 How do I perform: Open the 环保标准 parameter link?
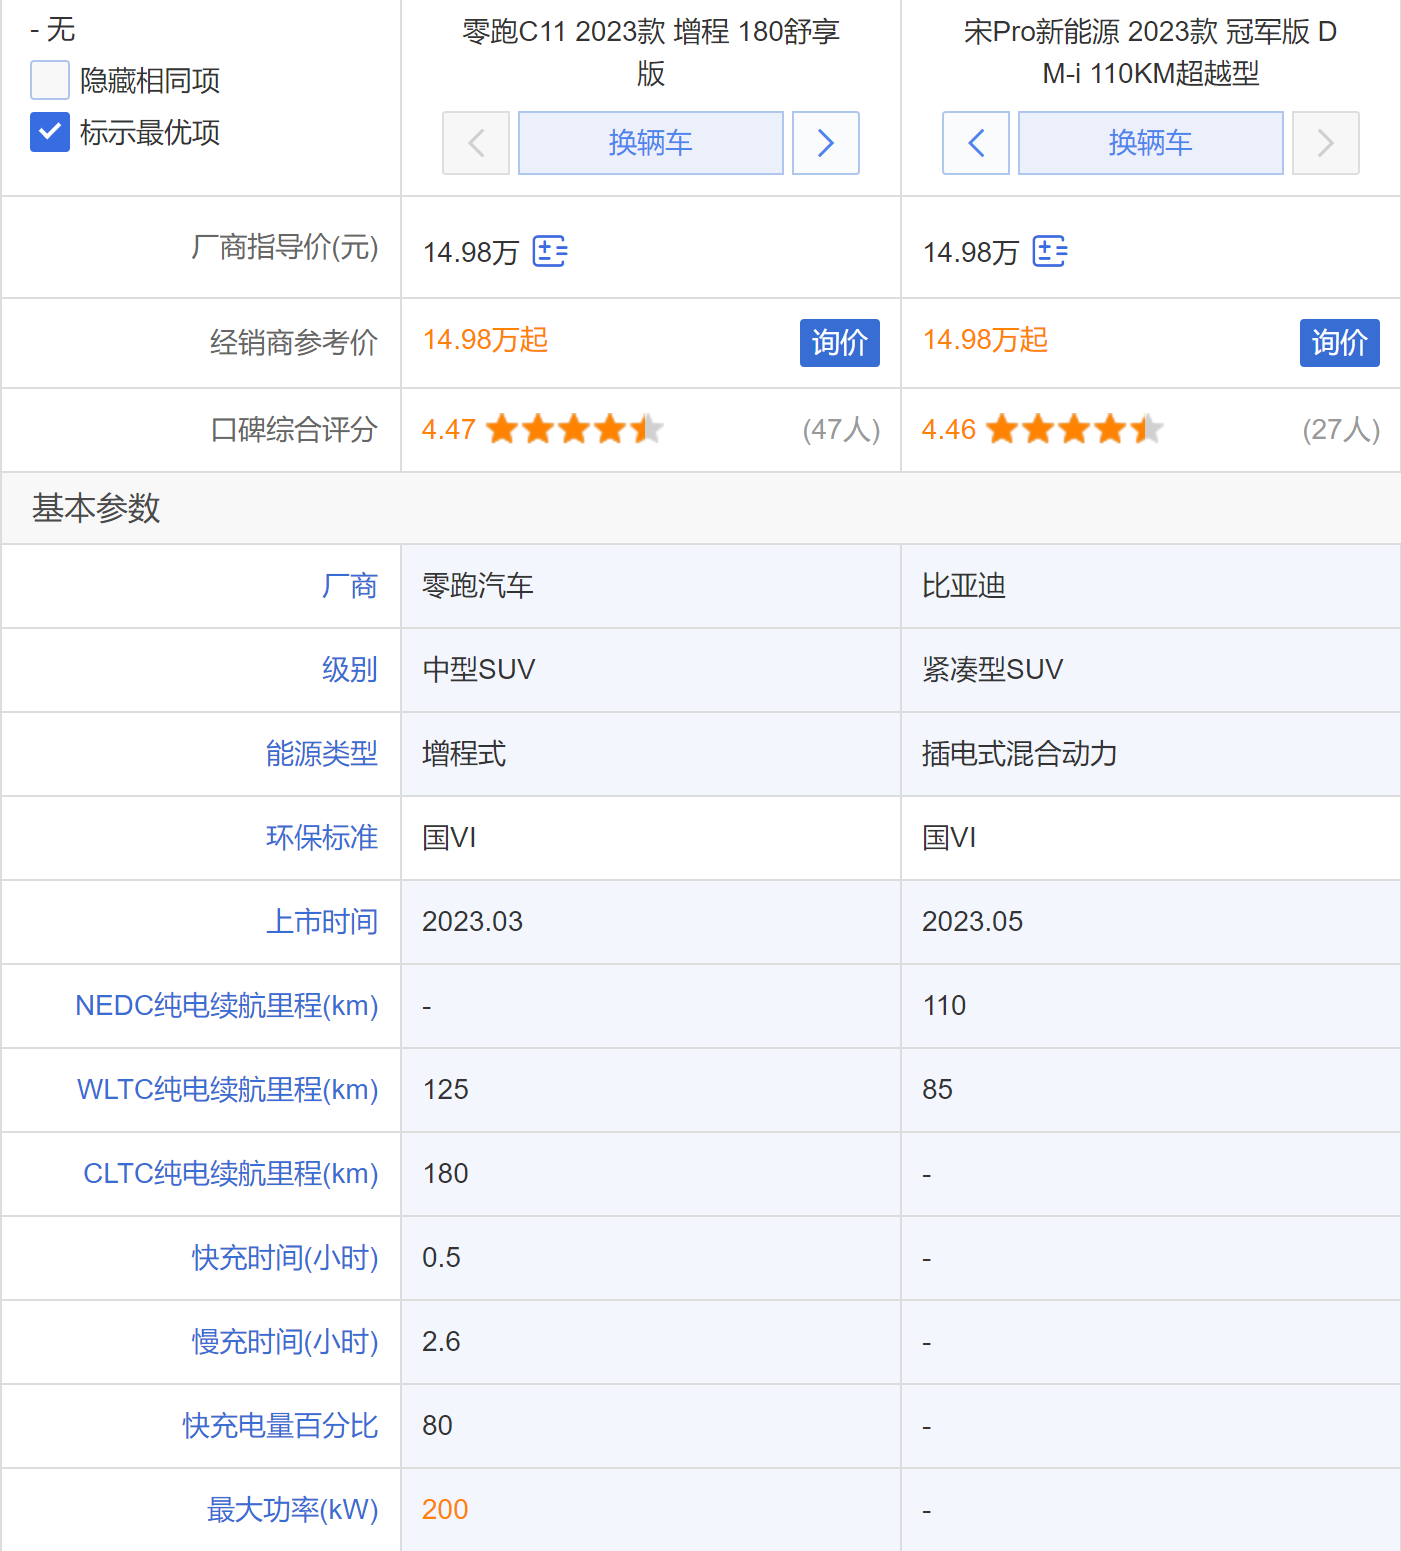pos(321,837)
